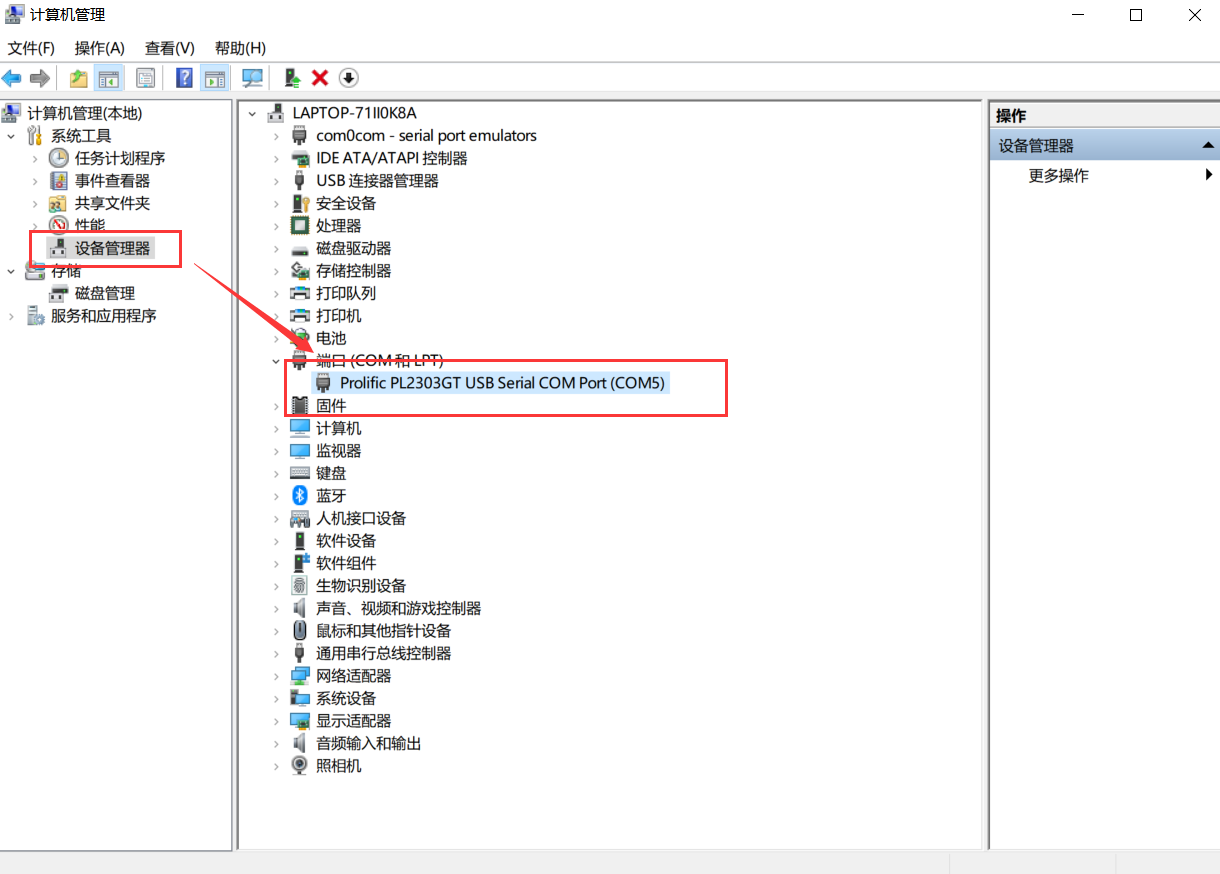Click the 声音、视频和游戏控制器 label
This screenshot has width=1220, height=874.
point(399,608)
